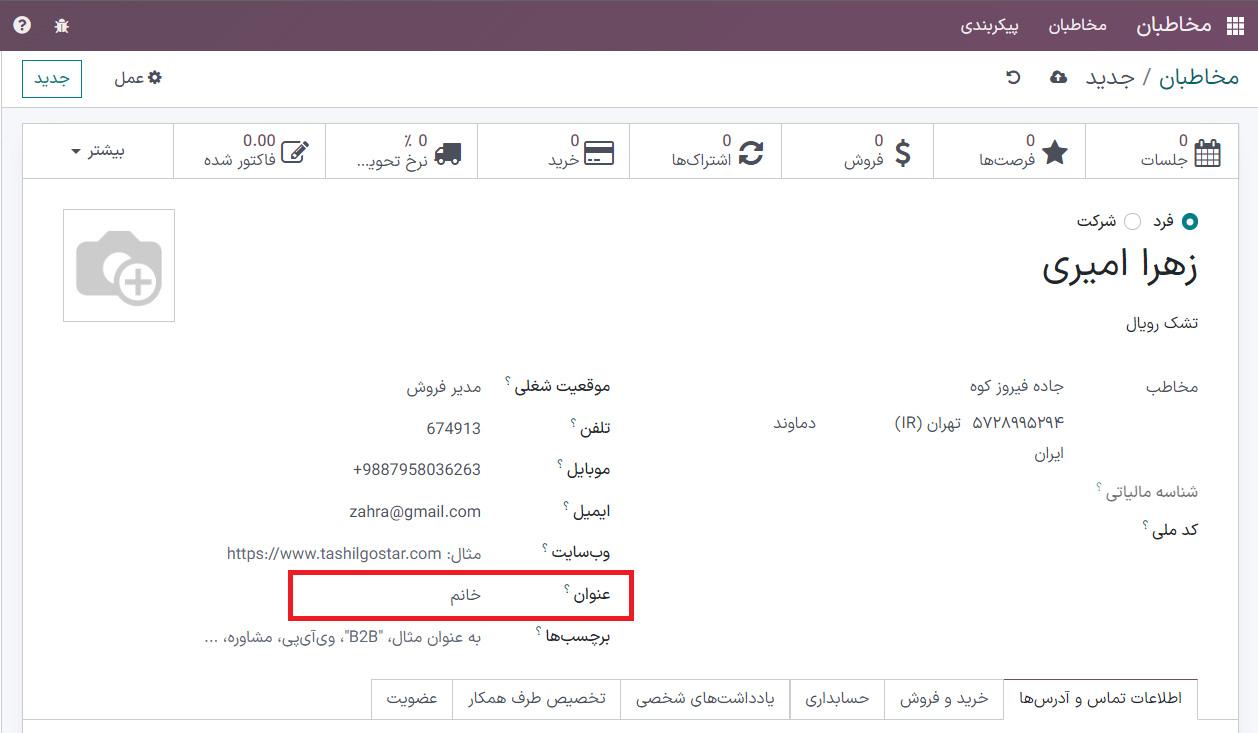Switch to the حسابداری accounting tab

837,699
